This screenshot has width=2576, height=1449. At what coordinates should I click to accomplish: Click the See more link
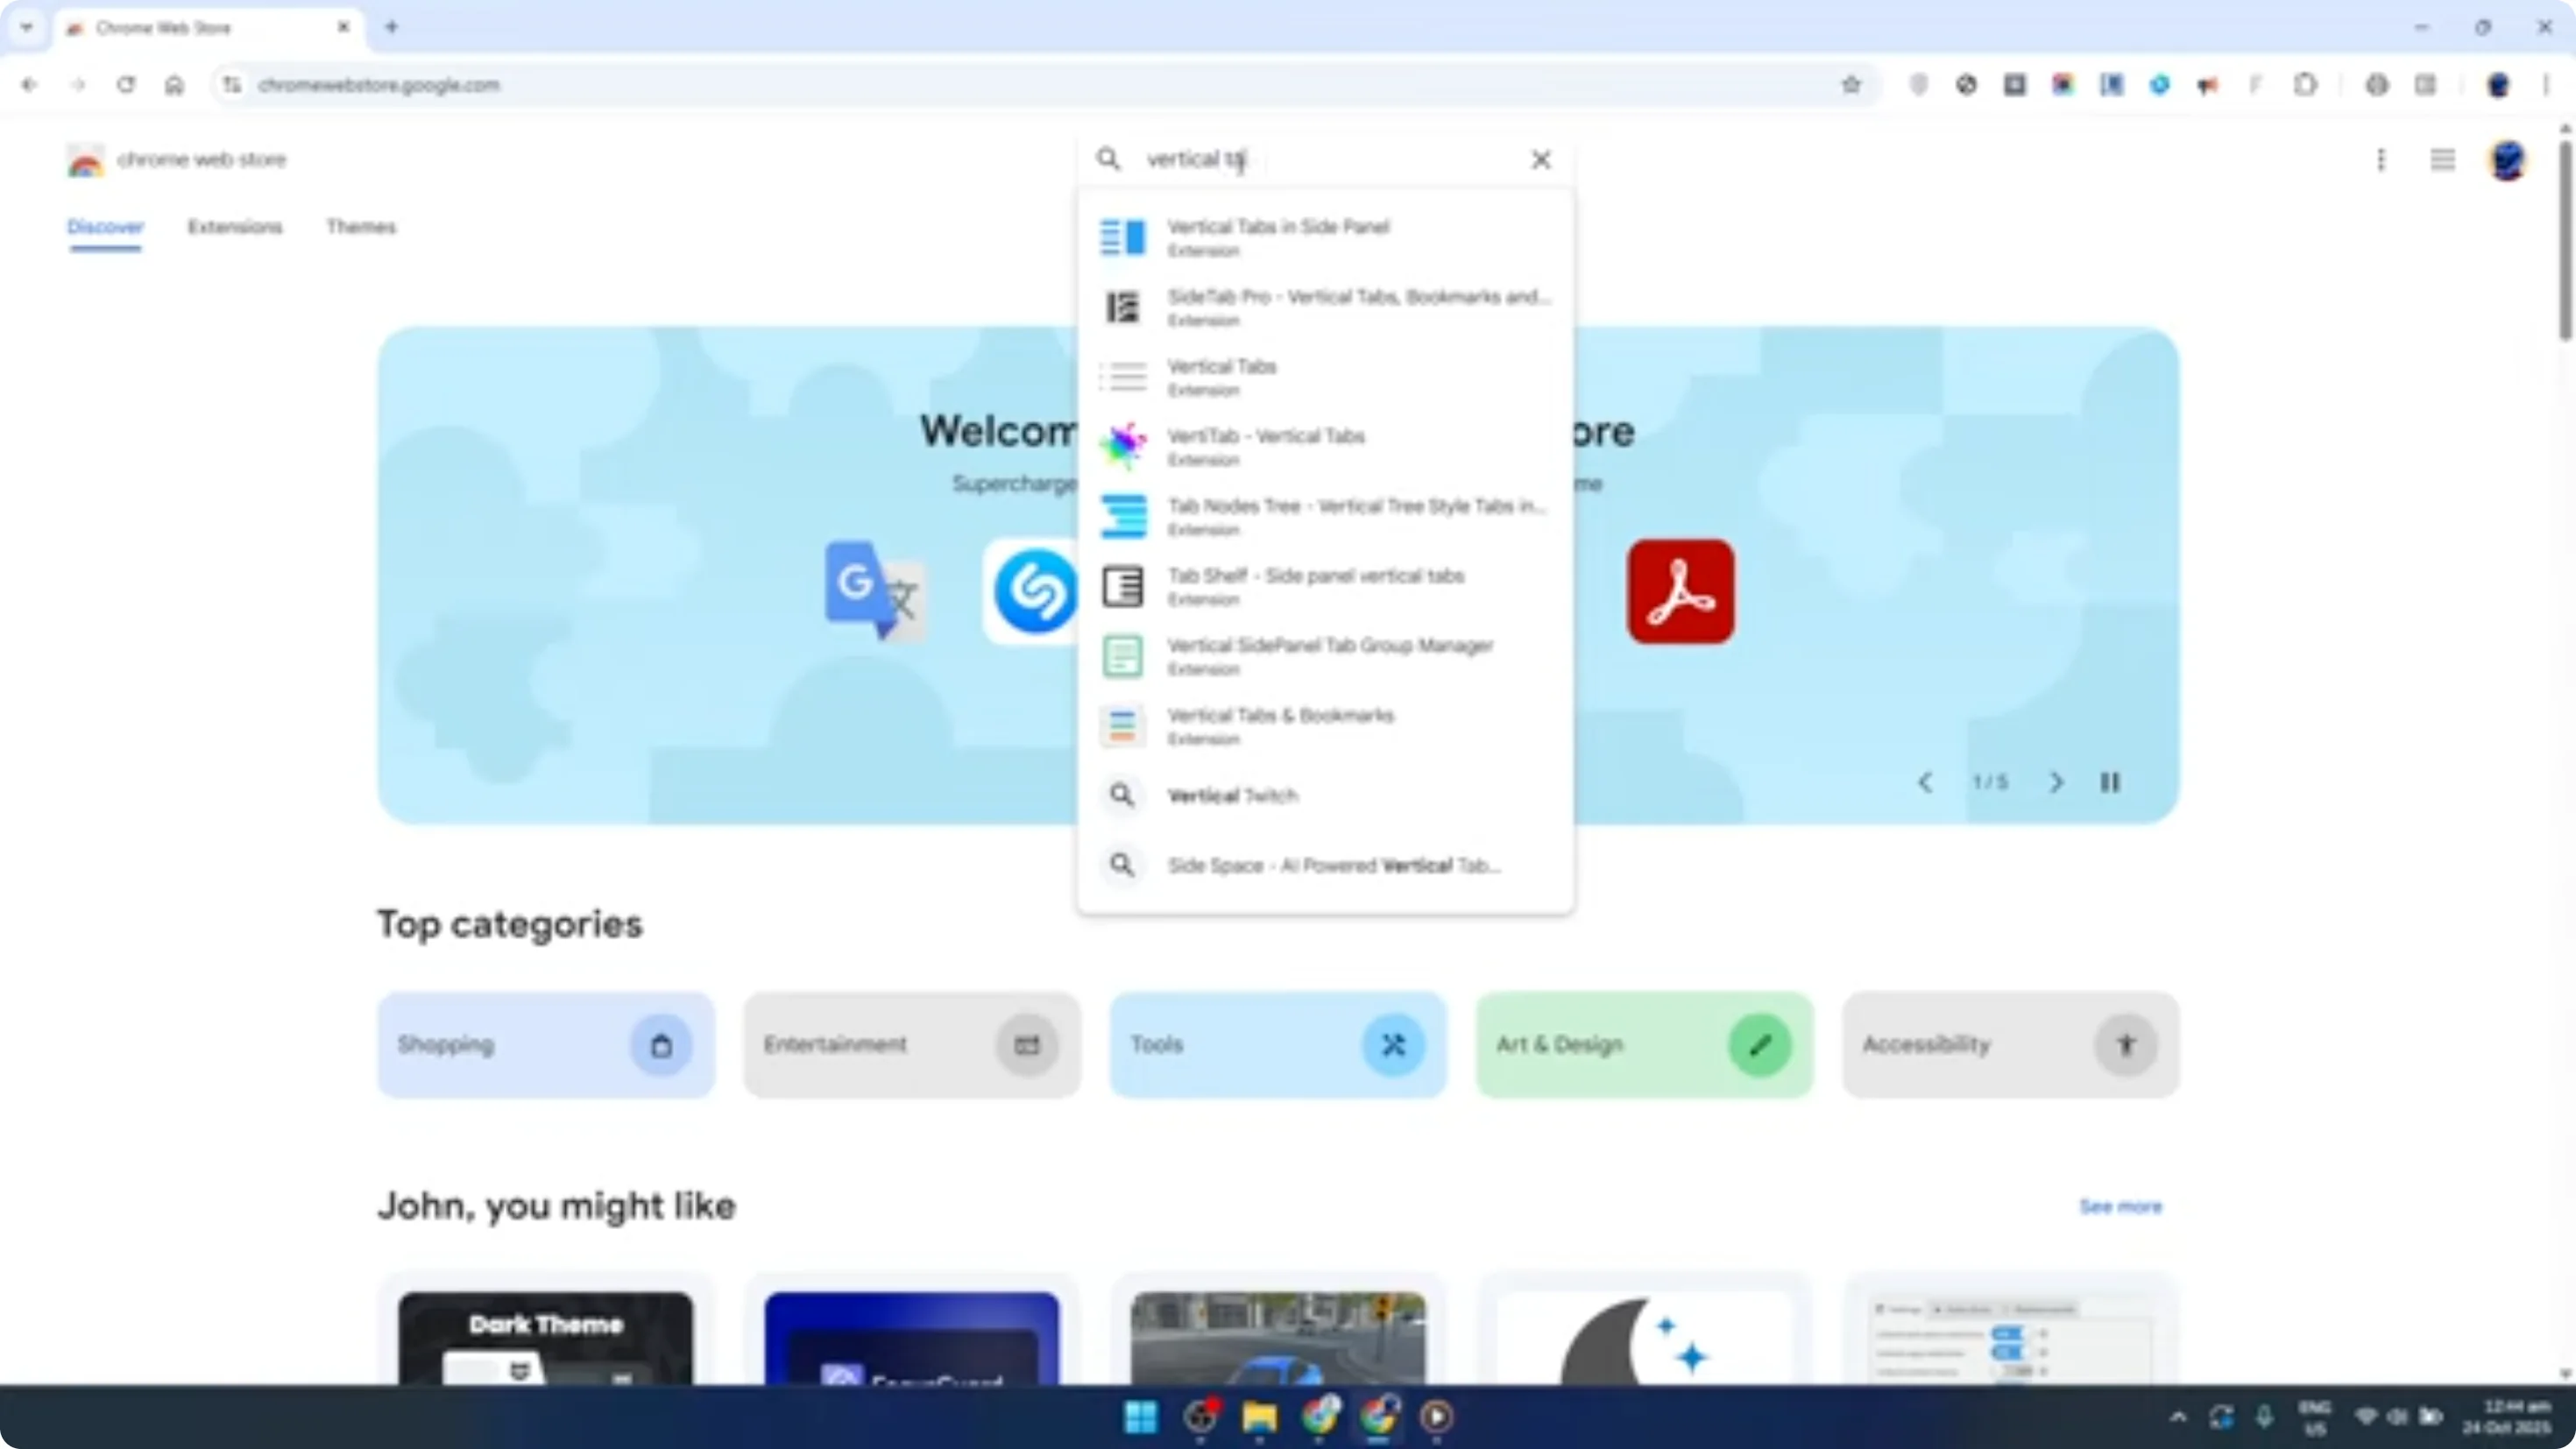coord(2122,1207)
